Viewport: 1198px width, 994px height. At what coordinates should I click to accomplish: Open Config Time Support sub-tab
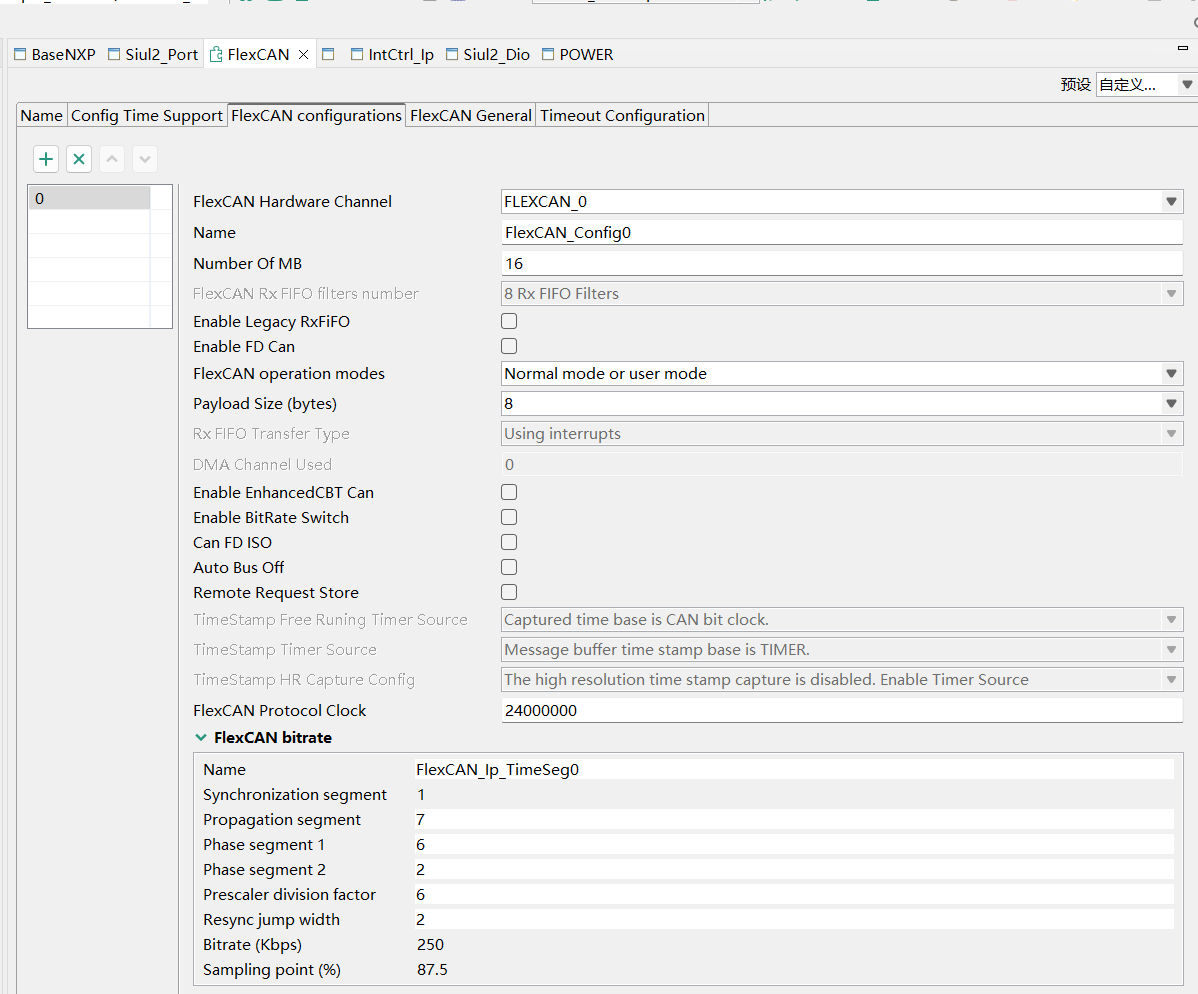[147, 115]
